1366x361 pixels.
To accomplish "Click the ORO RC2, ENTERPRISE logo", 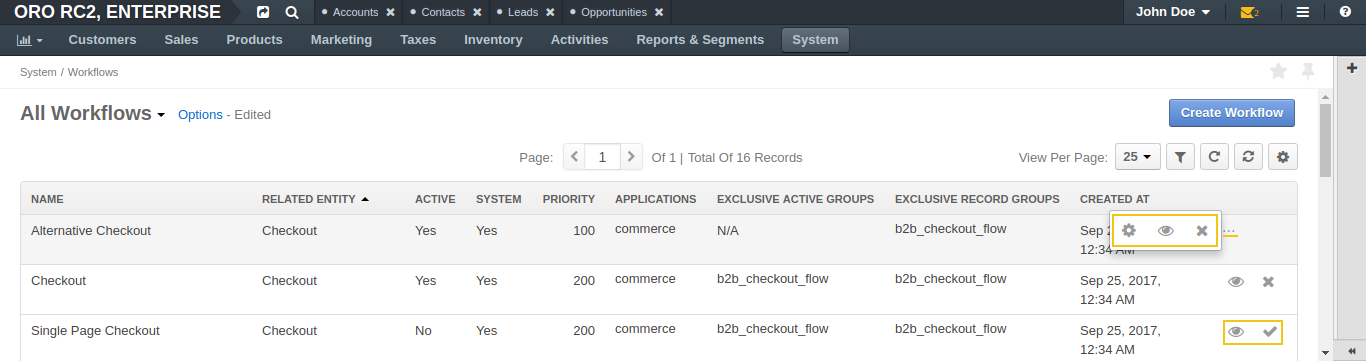I will [x=118, y=13].
